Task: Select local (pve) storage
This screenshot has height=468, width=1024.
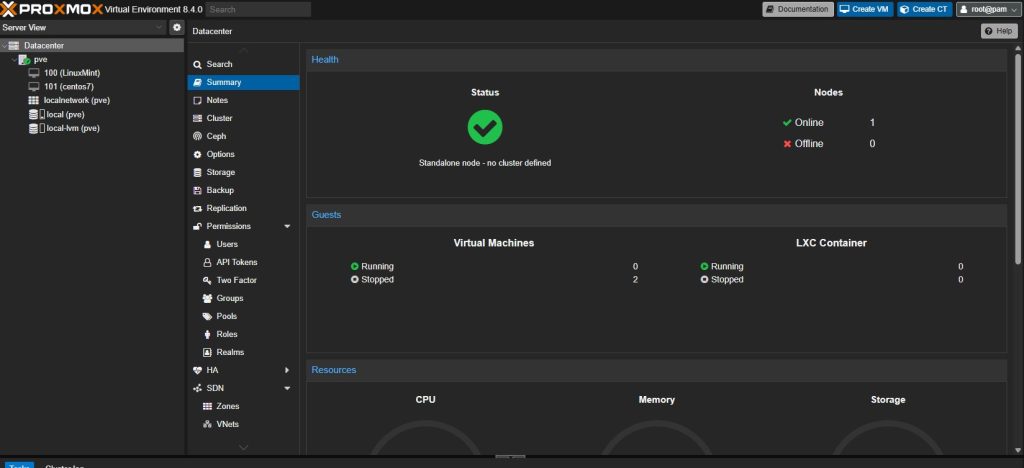Action: (x=65, y=114)
